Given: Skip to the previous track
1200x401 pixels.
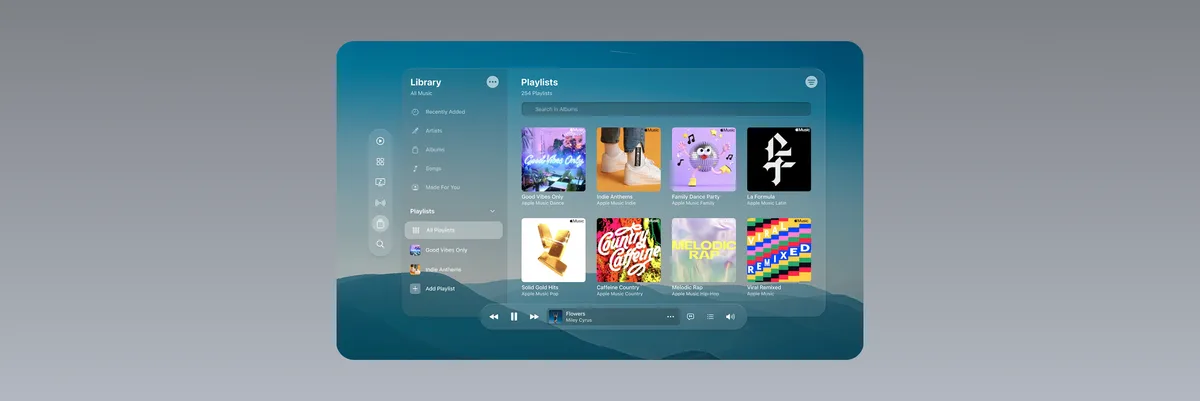Looking at the screenshot, I should point(494,316).
